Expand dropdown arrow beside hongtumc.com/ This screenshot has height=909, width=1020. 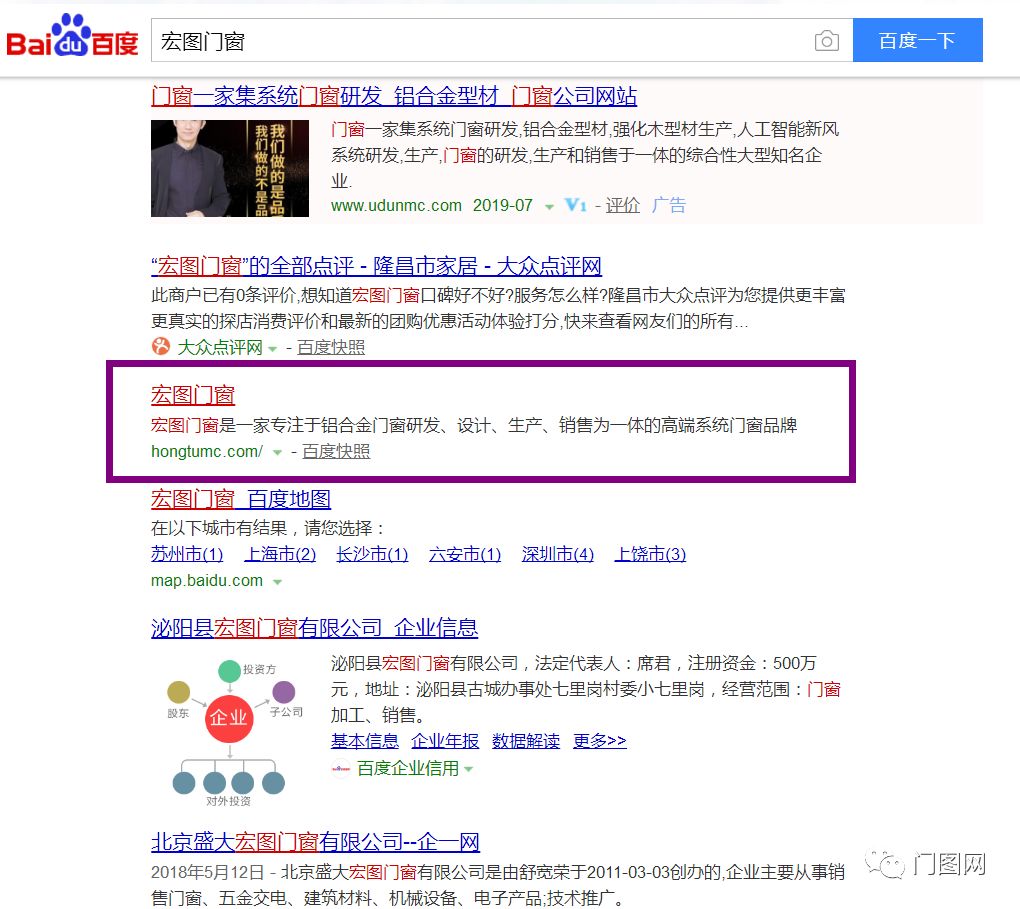point(277,452)
